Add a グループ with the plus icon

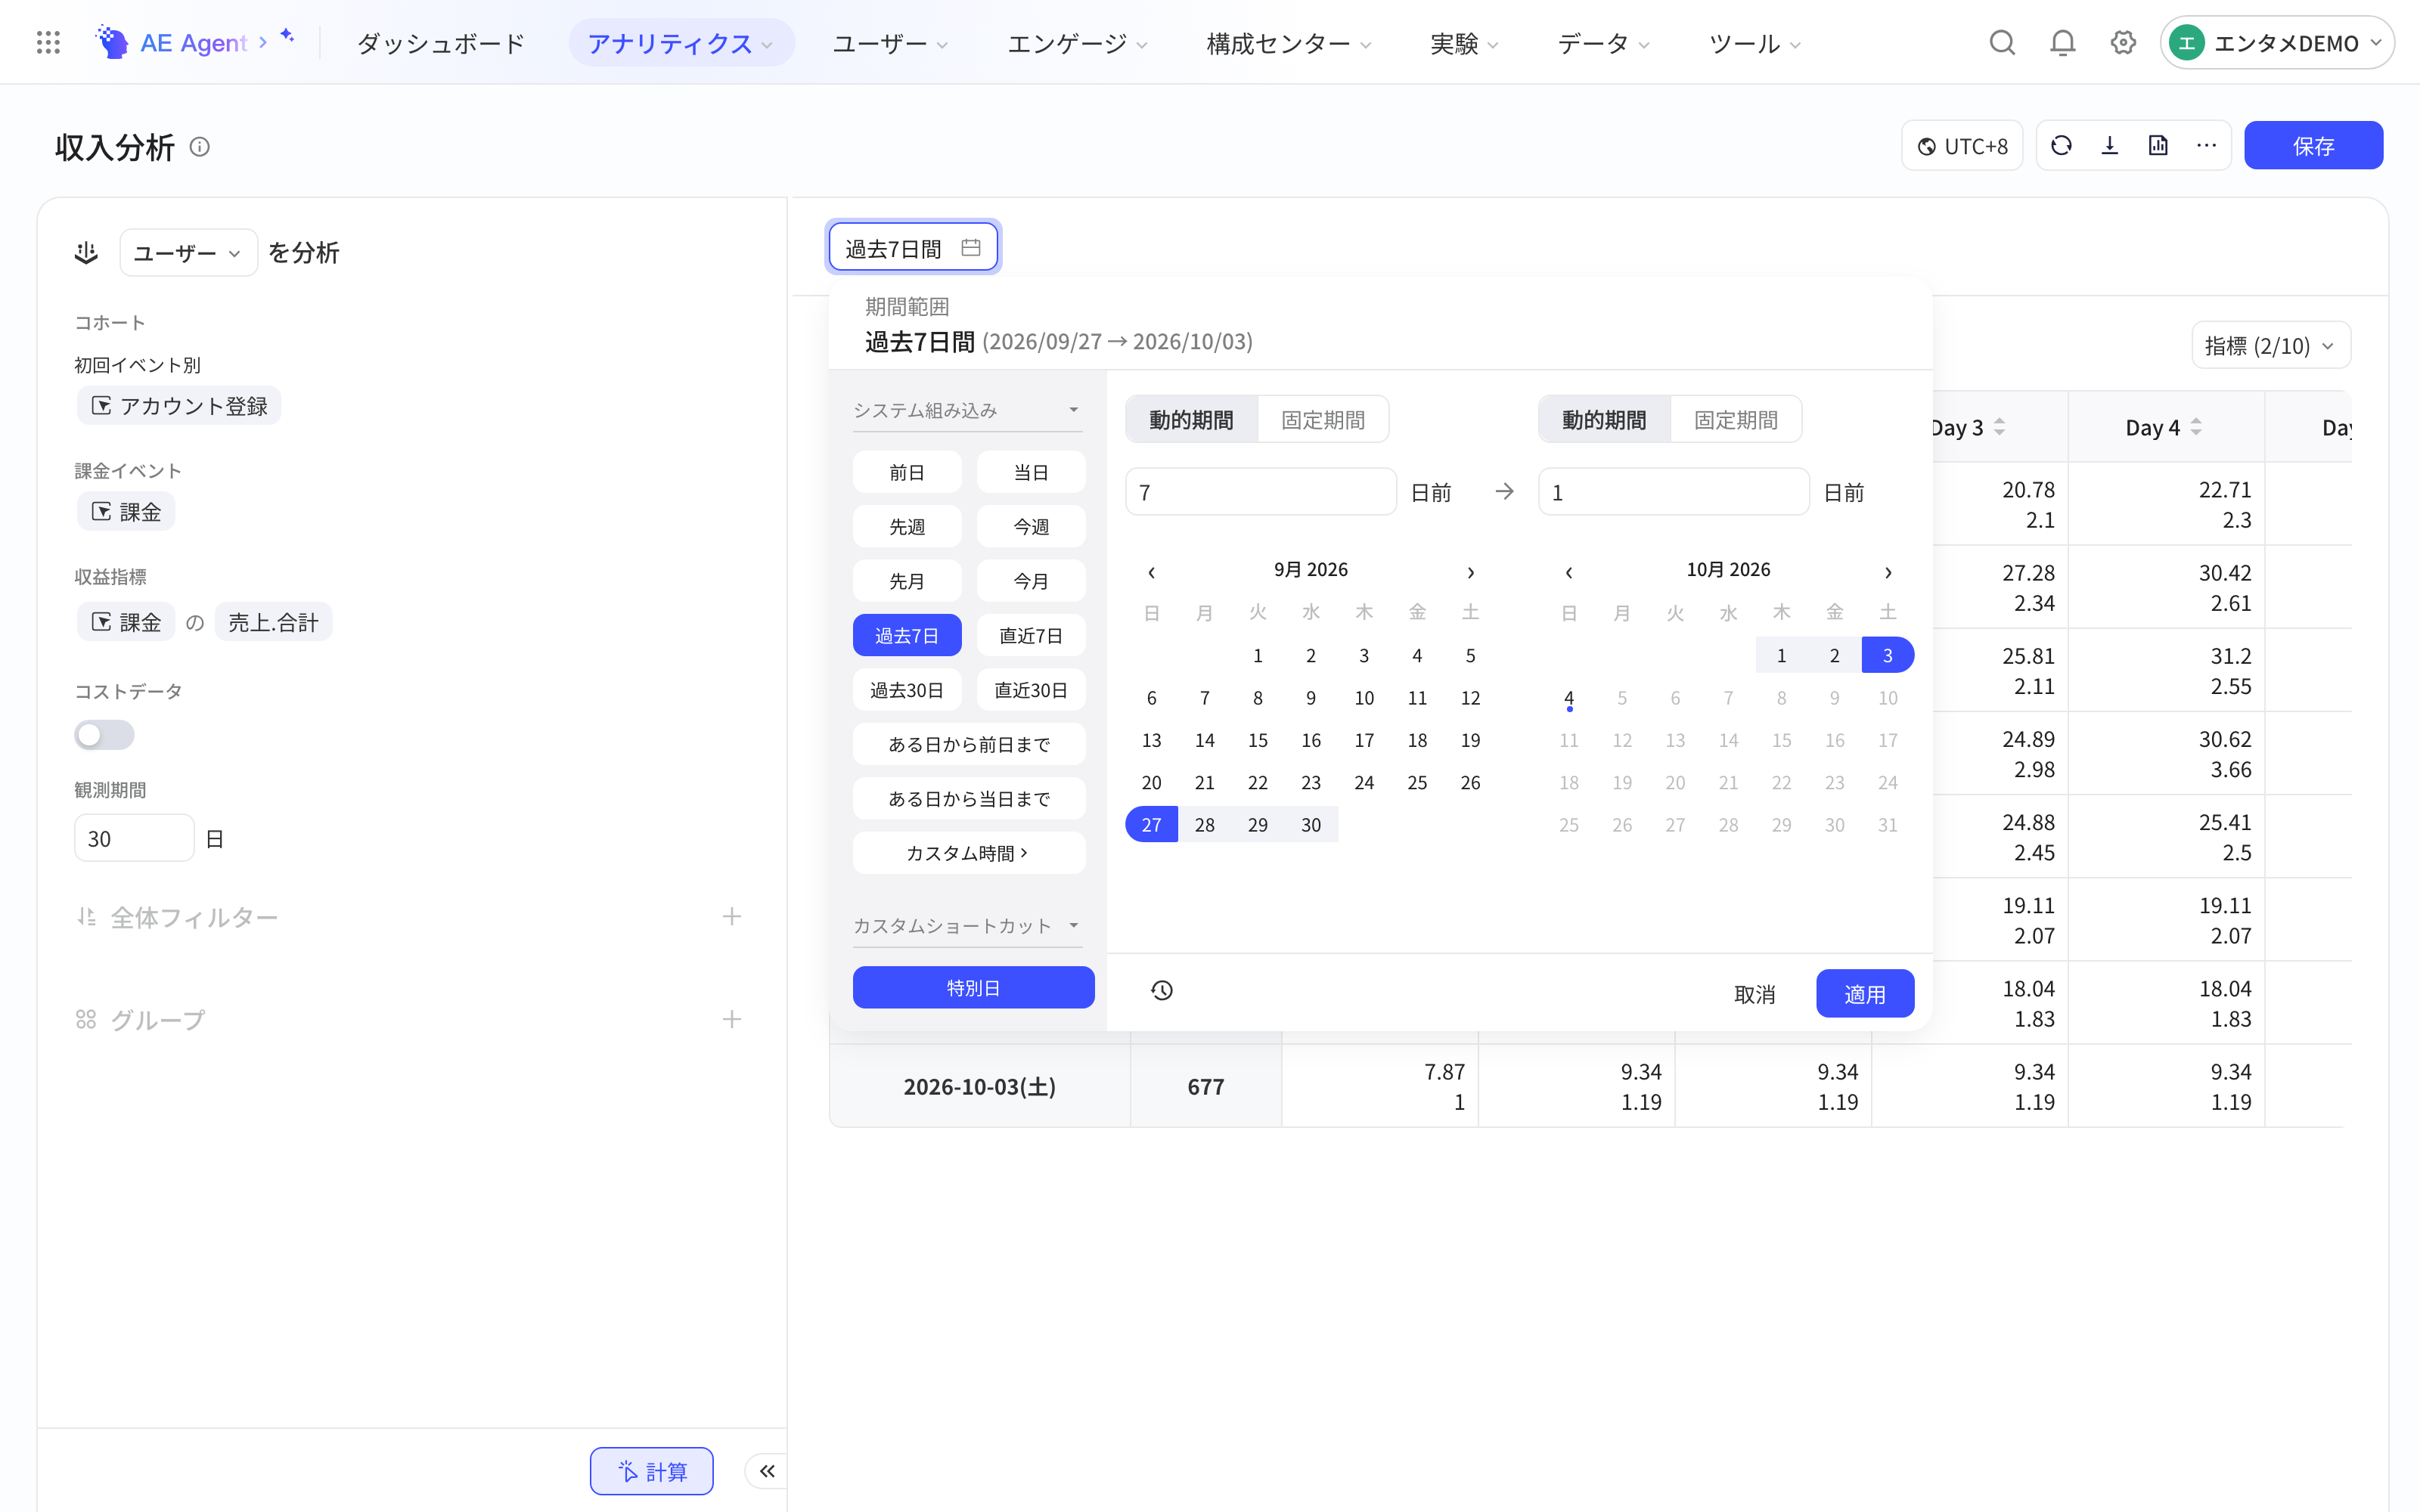click(732, 1019)
